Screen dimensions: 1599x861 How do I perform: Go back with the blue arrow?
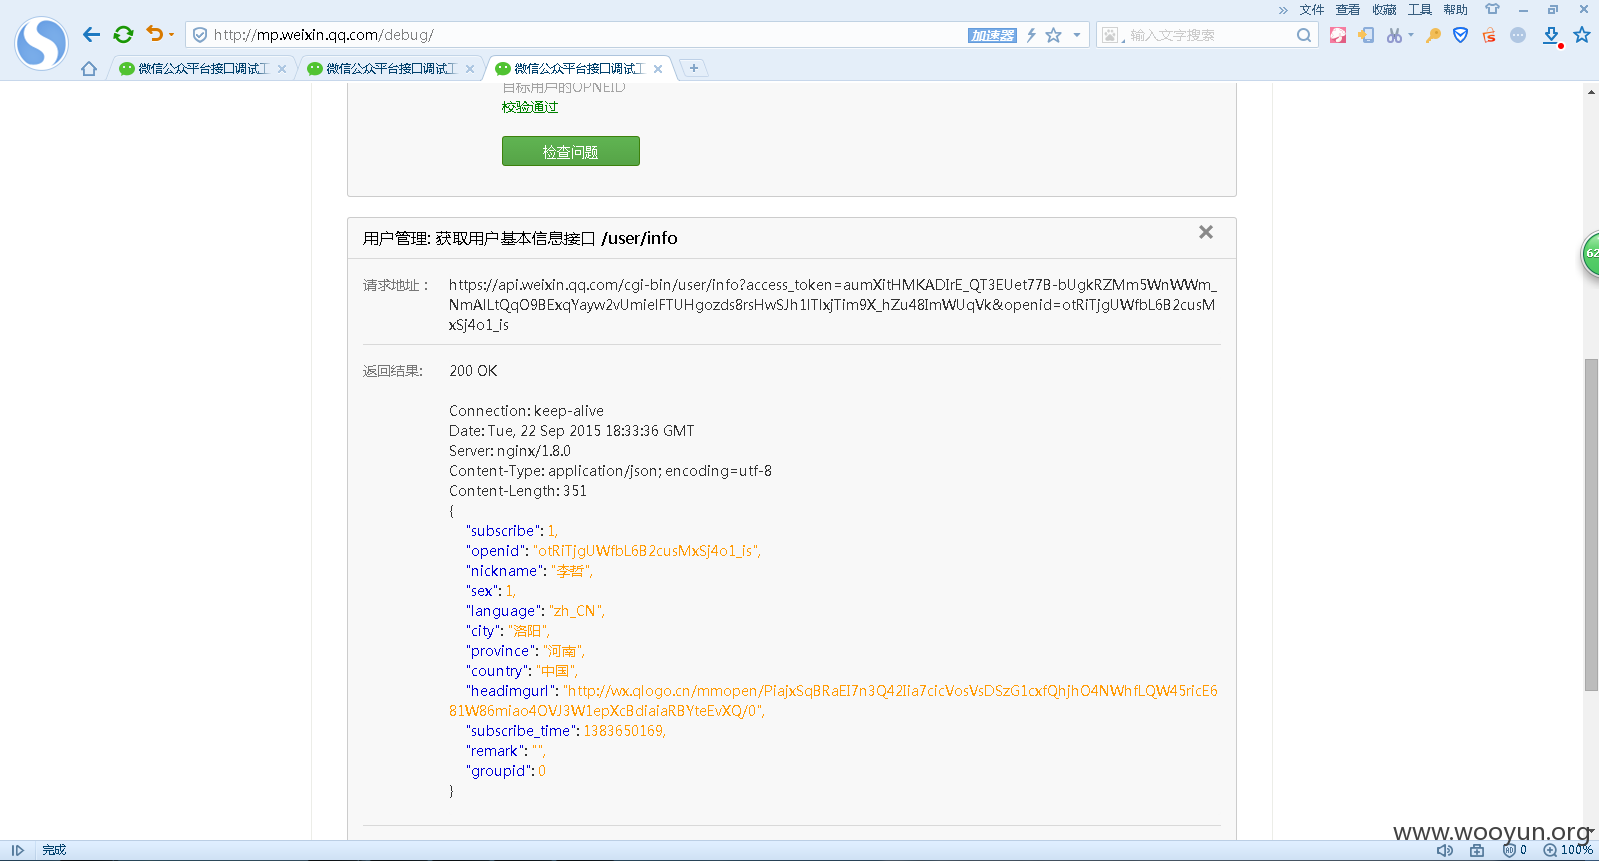click(x=91, y=35)
